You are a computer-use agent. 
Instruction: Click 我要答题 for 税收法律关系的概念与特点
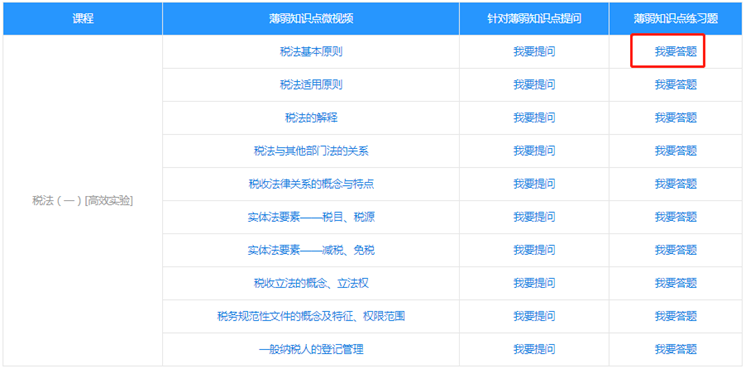[676, 184]
